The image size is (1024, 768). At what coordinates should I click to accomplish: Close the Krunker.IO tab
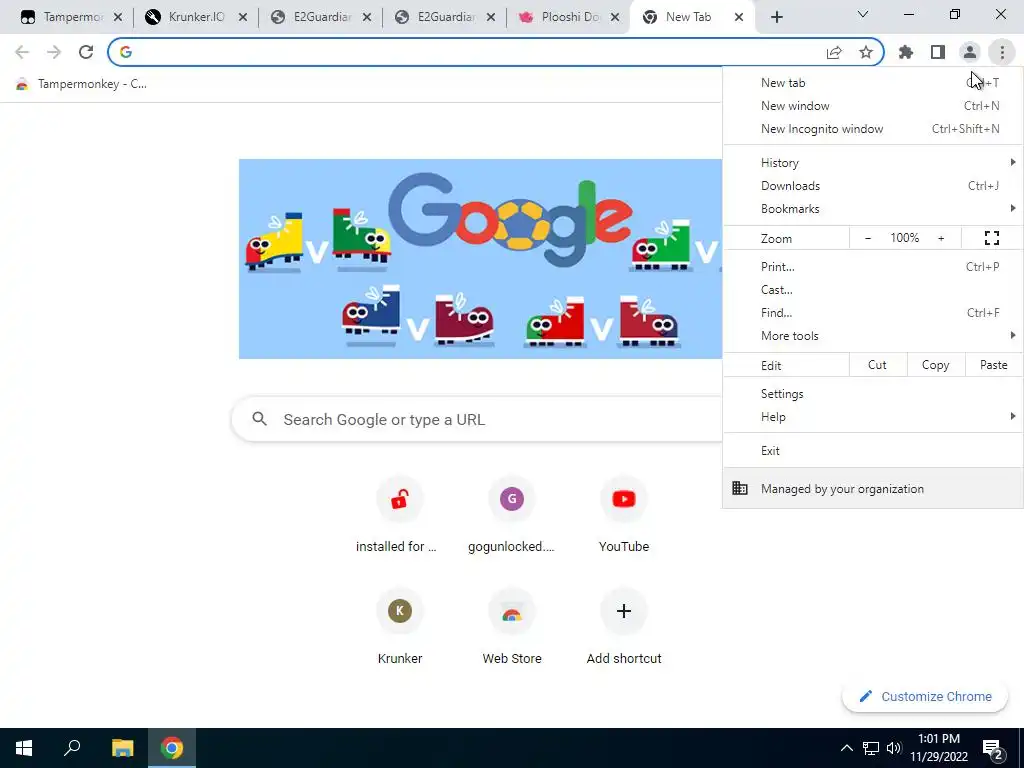[x=242, y=18]
